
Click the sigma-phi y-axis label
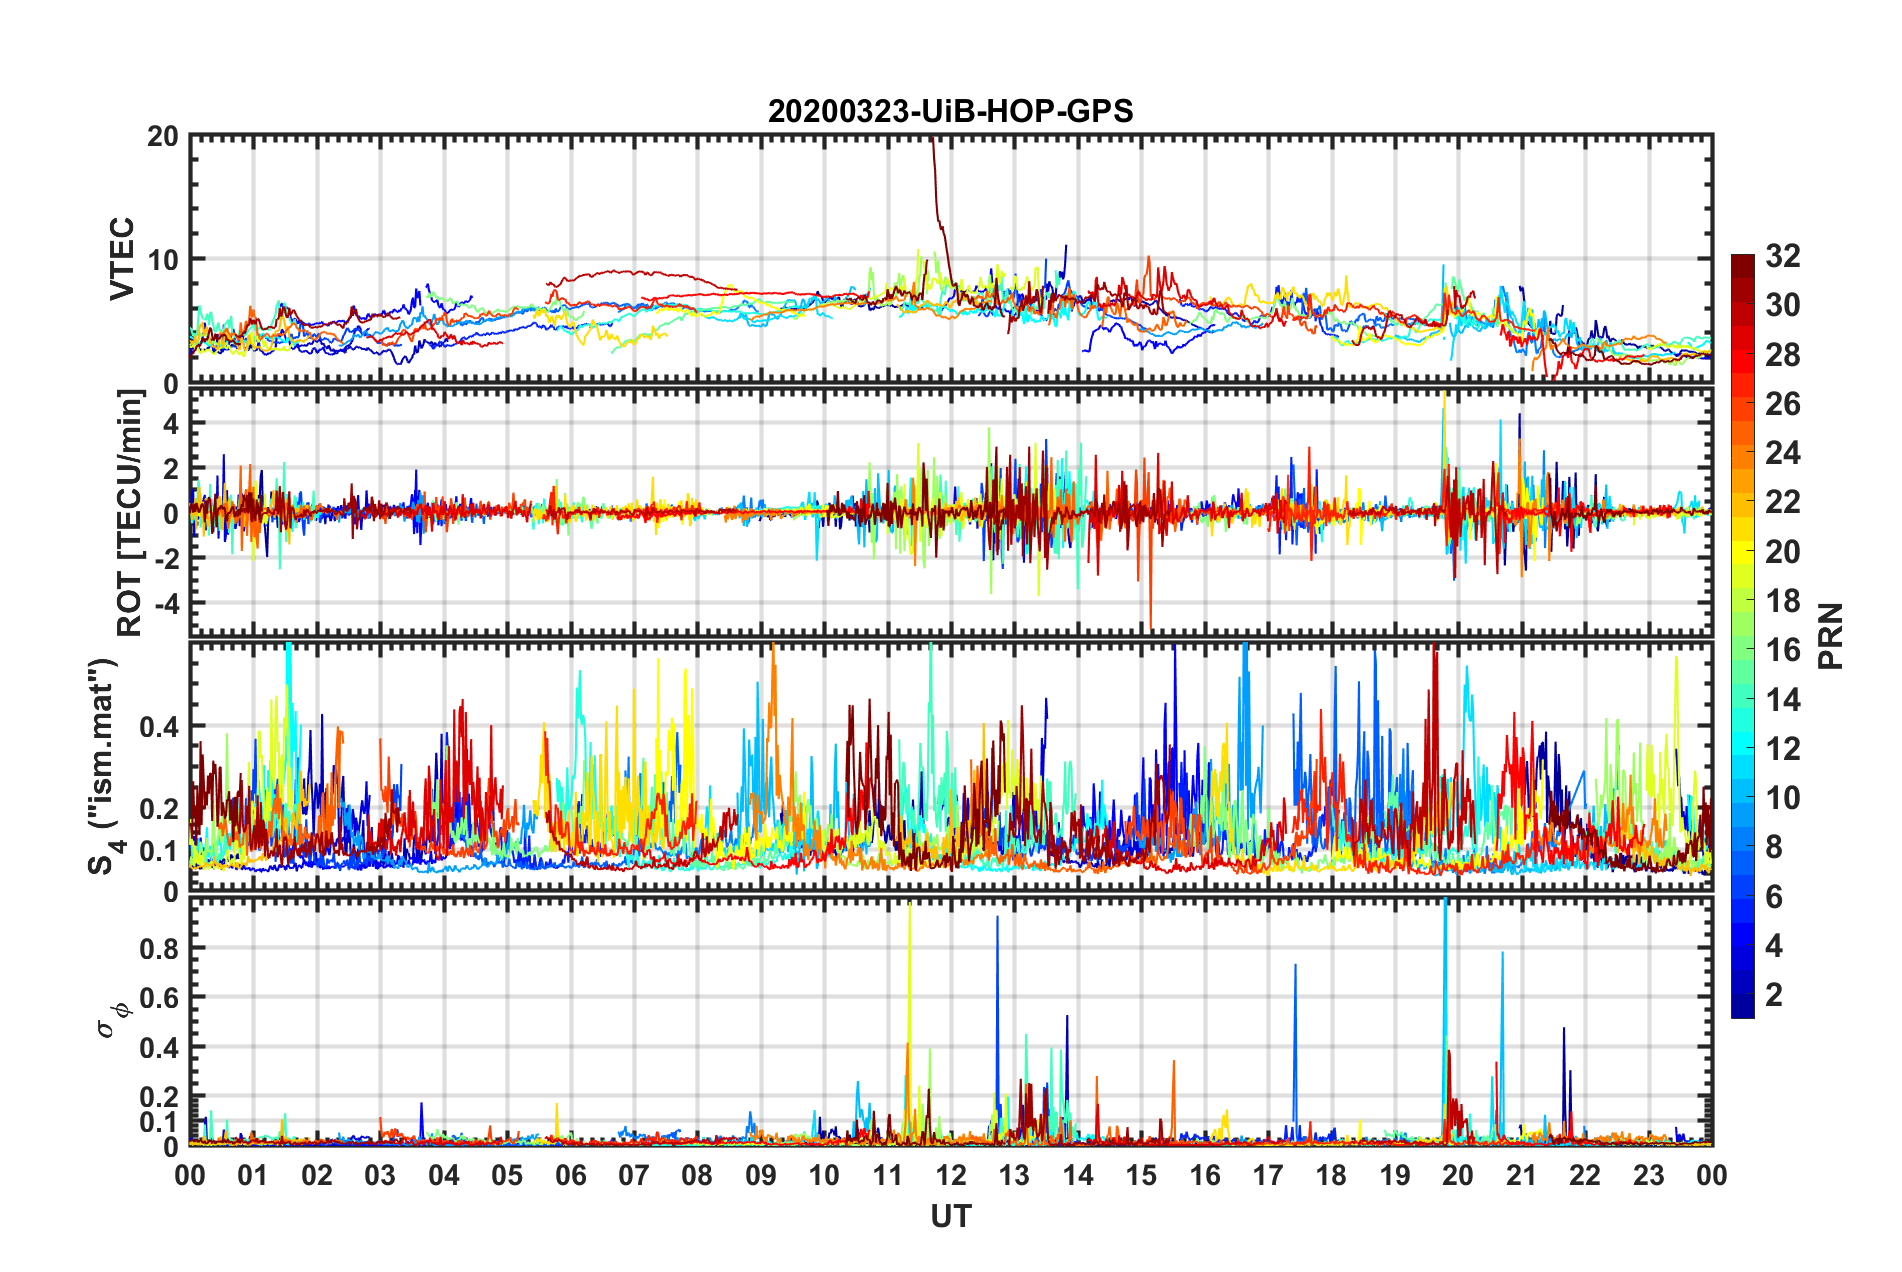tap(113, 1019)
